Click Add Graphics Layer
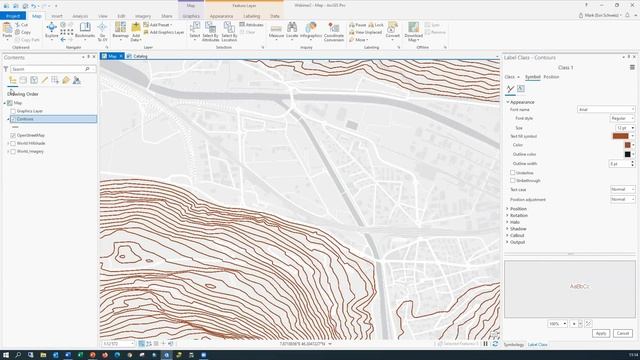The width and height of the screenshot is (640, 360). pos(164,32)
